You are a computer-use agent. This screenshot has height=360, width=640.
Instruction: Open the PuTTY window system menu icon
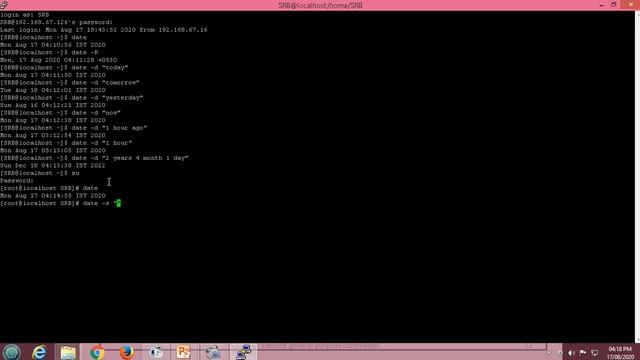(4, 5)
